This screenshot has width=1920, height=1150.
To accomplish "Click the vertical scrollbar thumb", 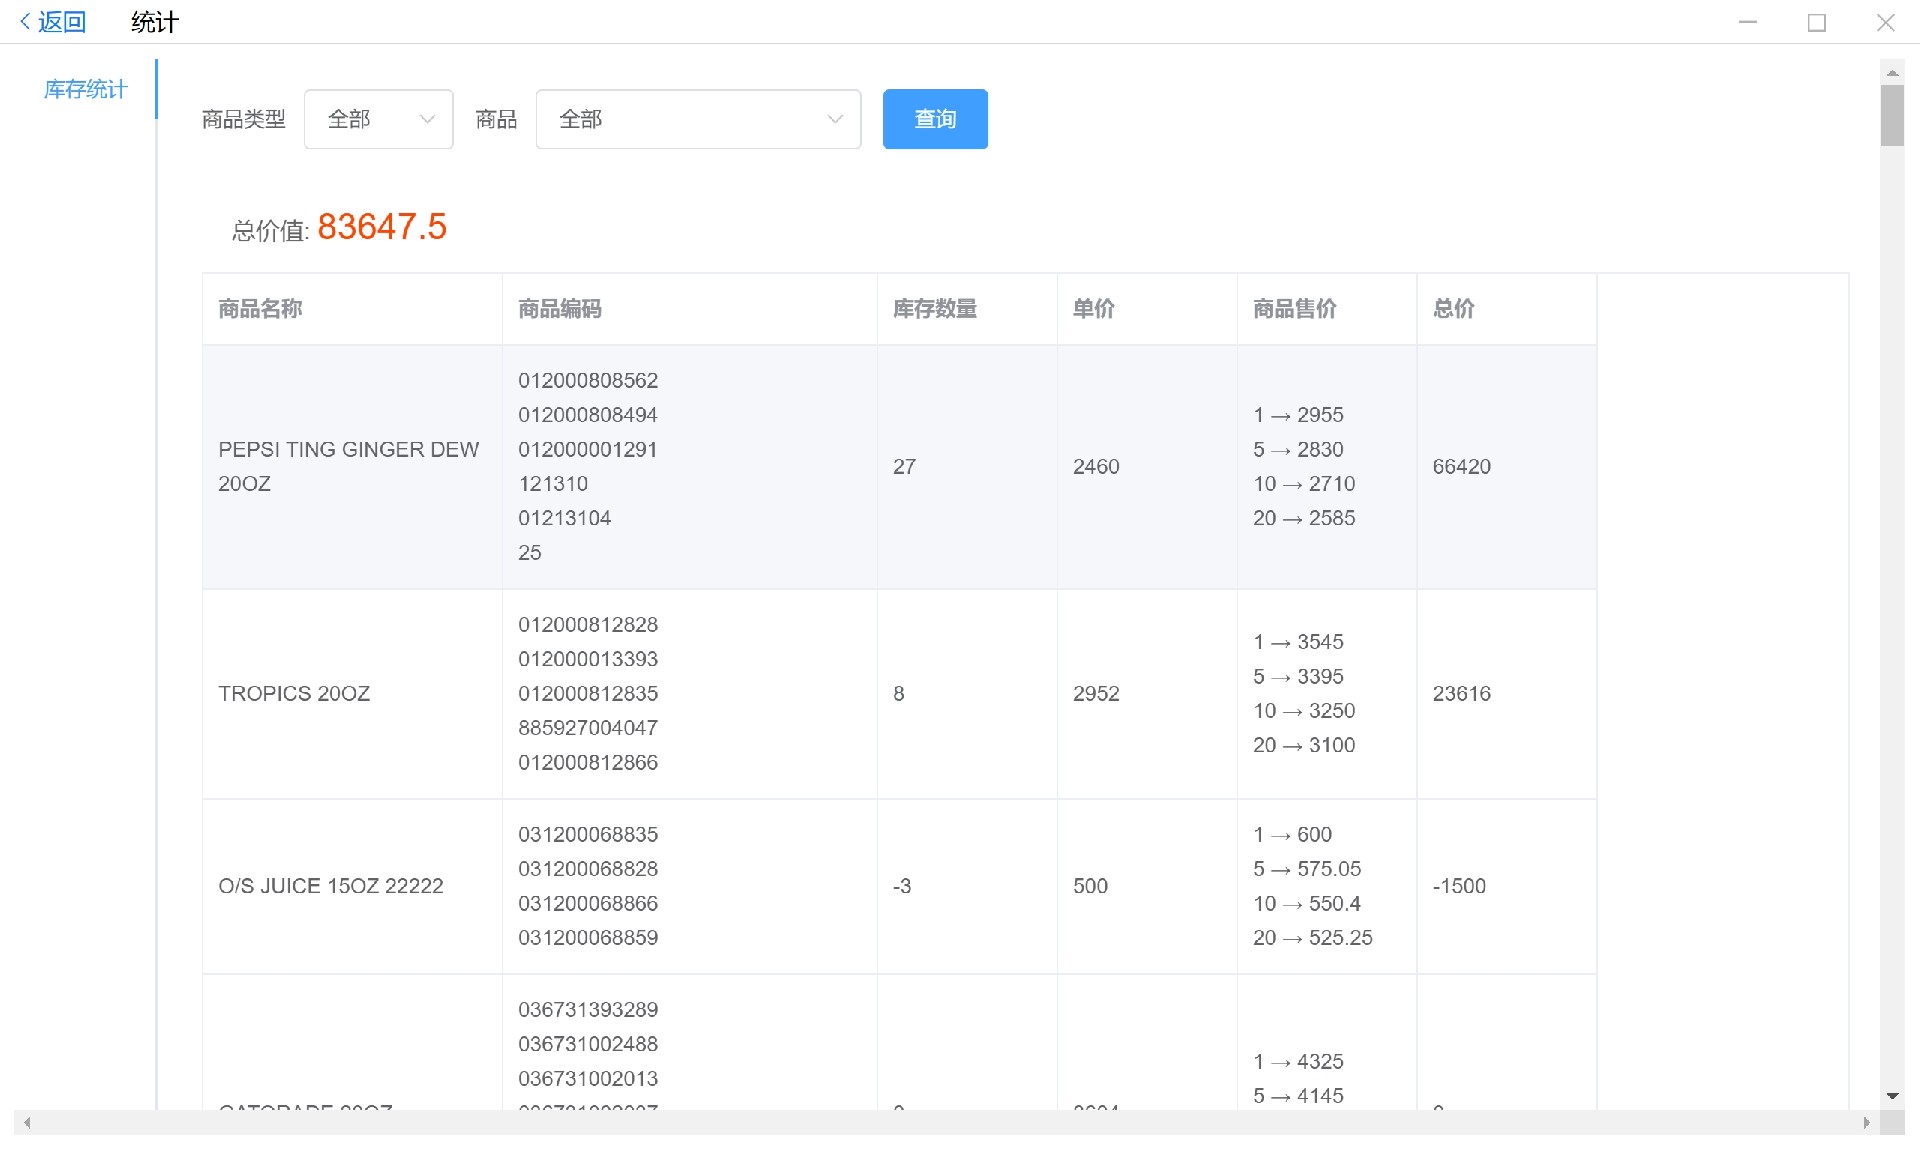I will 1892,116.
